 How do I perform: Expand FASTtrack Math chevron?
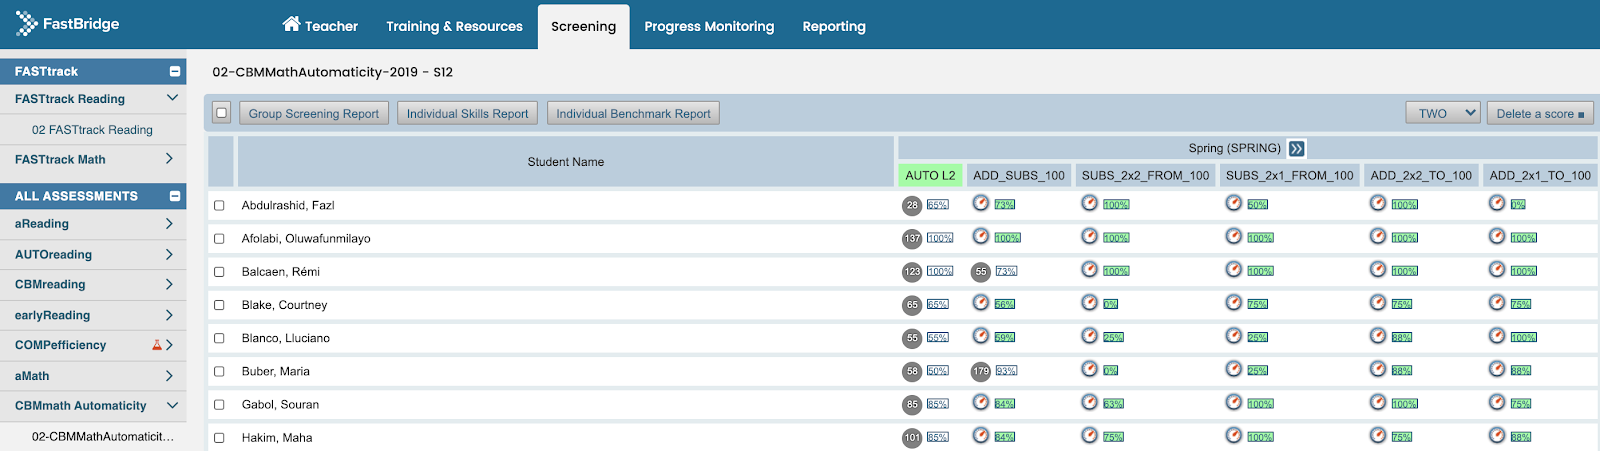click(x=169, y=159)
